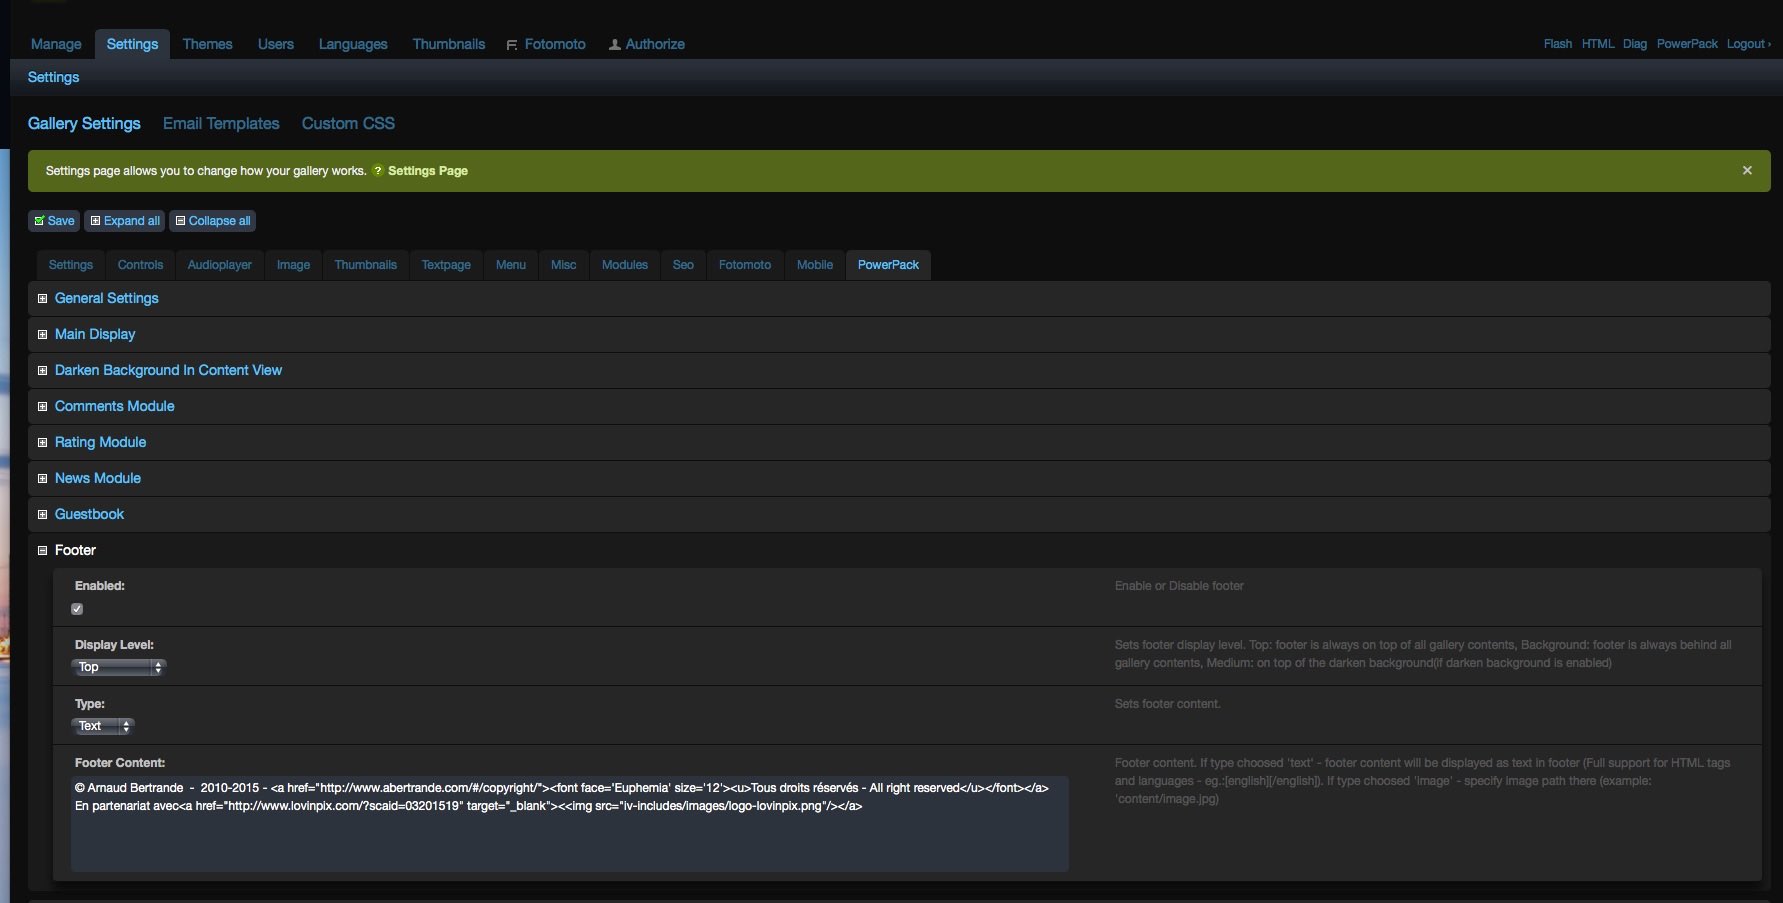1783x903 pixels.
Task: Click the help question mark icon beside Settings Page
Action: point(378,171)
